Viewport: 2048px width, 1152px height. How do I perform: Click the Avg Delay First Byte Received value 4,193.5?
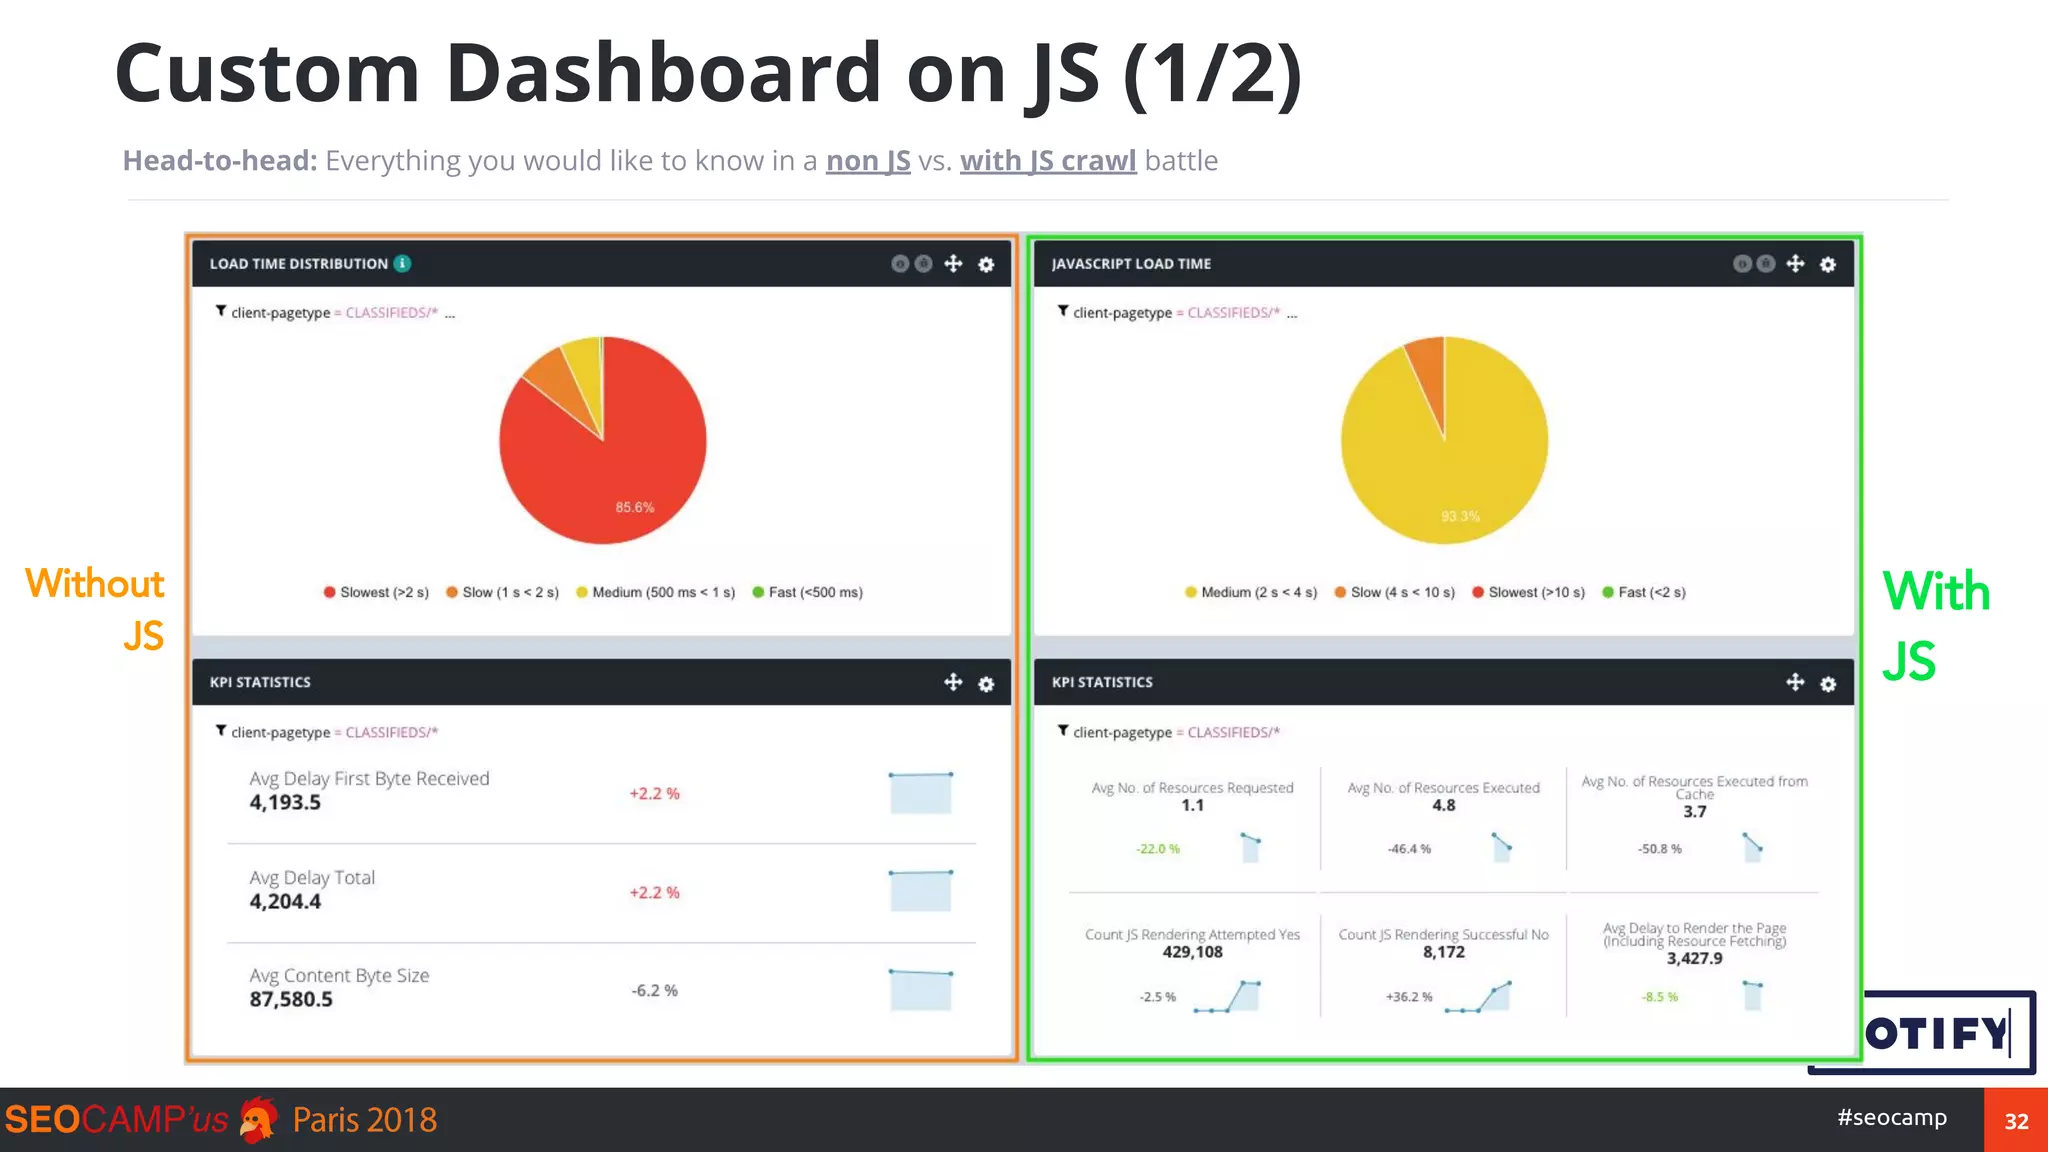(285, 802)
